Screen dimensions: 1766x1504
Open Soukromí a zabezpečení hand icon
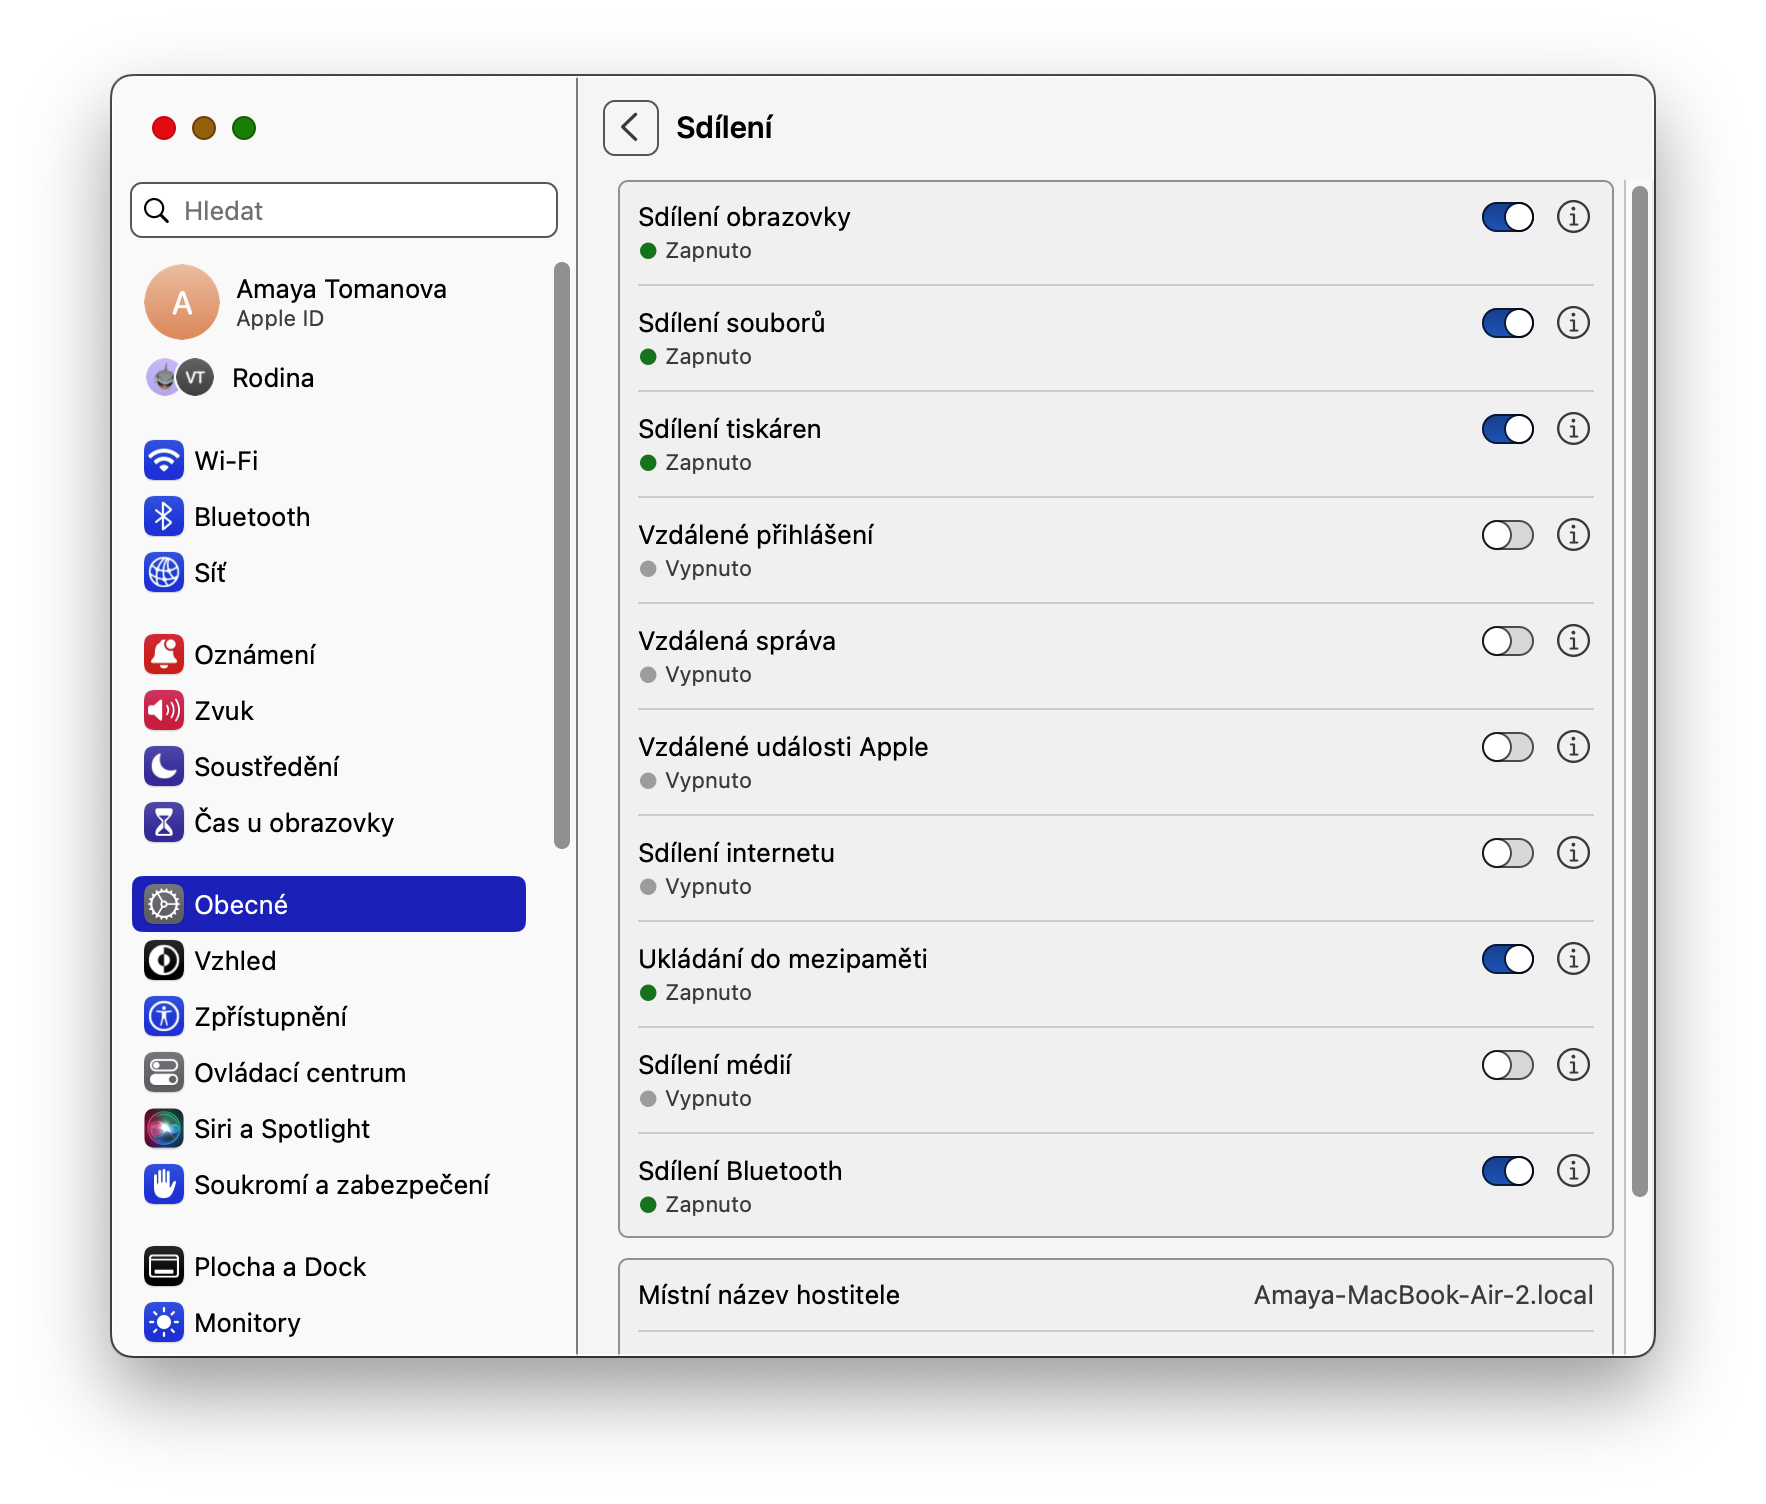pyautogui.click(x=164, y=1185)
